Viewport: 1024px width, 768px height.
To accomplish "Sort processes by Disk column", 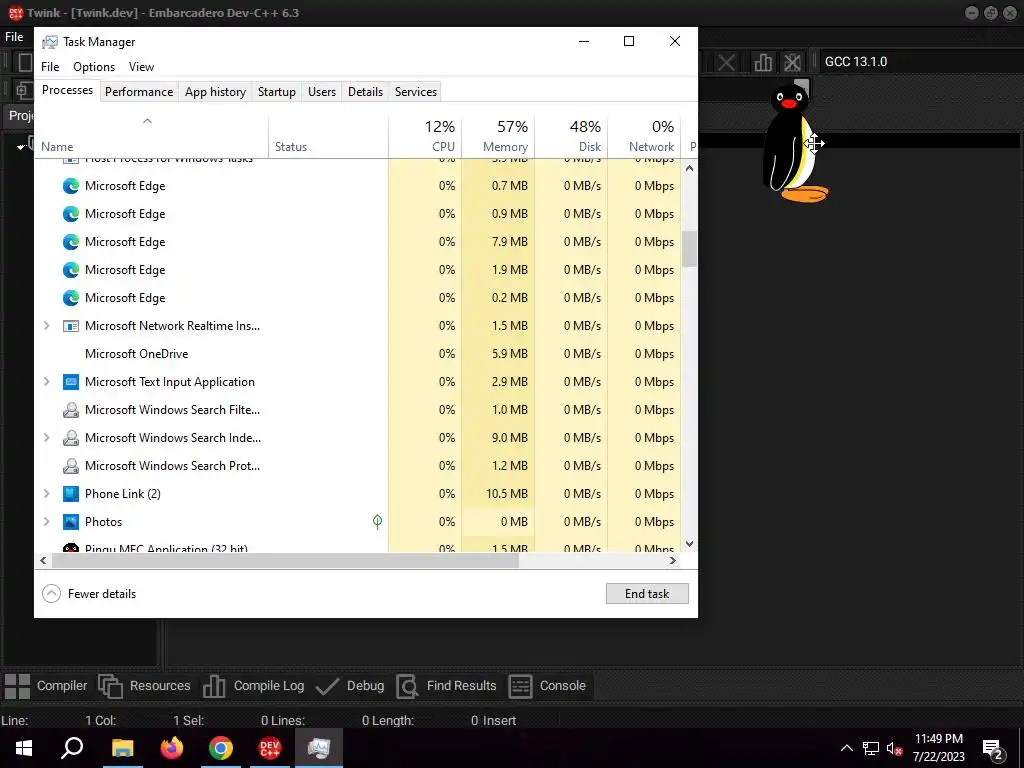I will (571, 136).
